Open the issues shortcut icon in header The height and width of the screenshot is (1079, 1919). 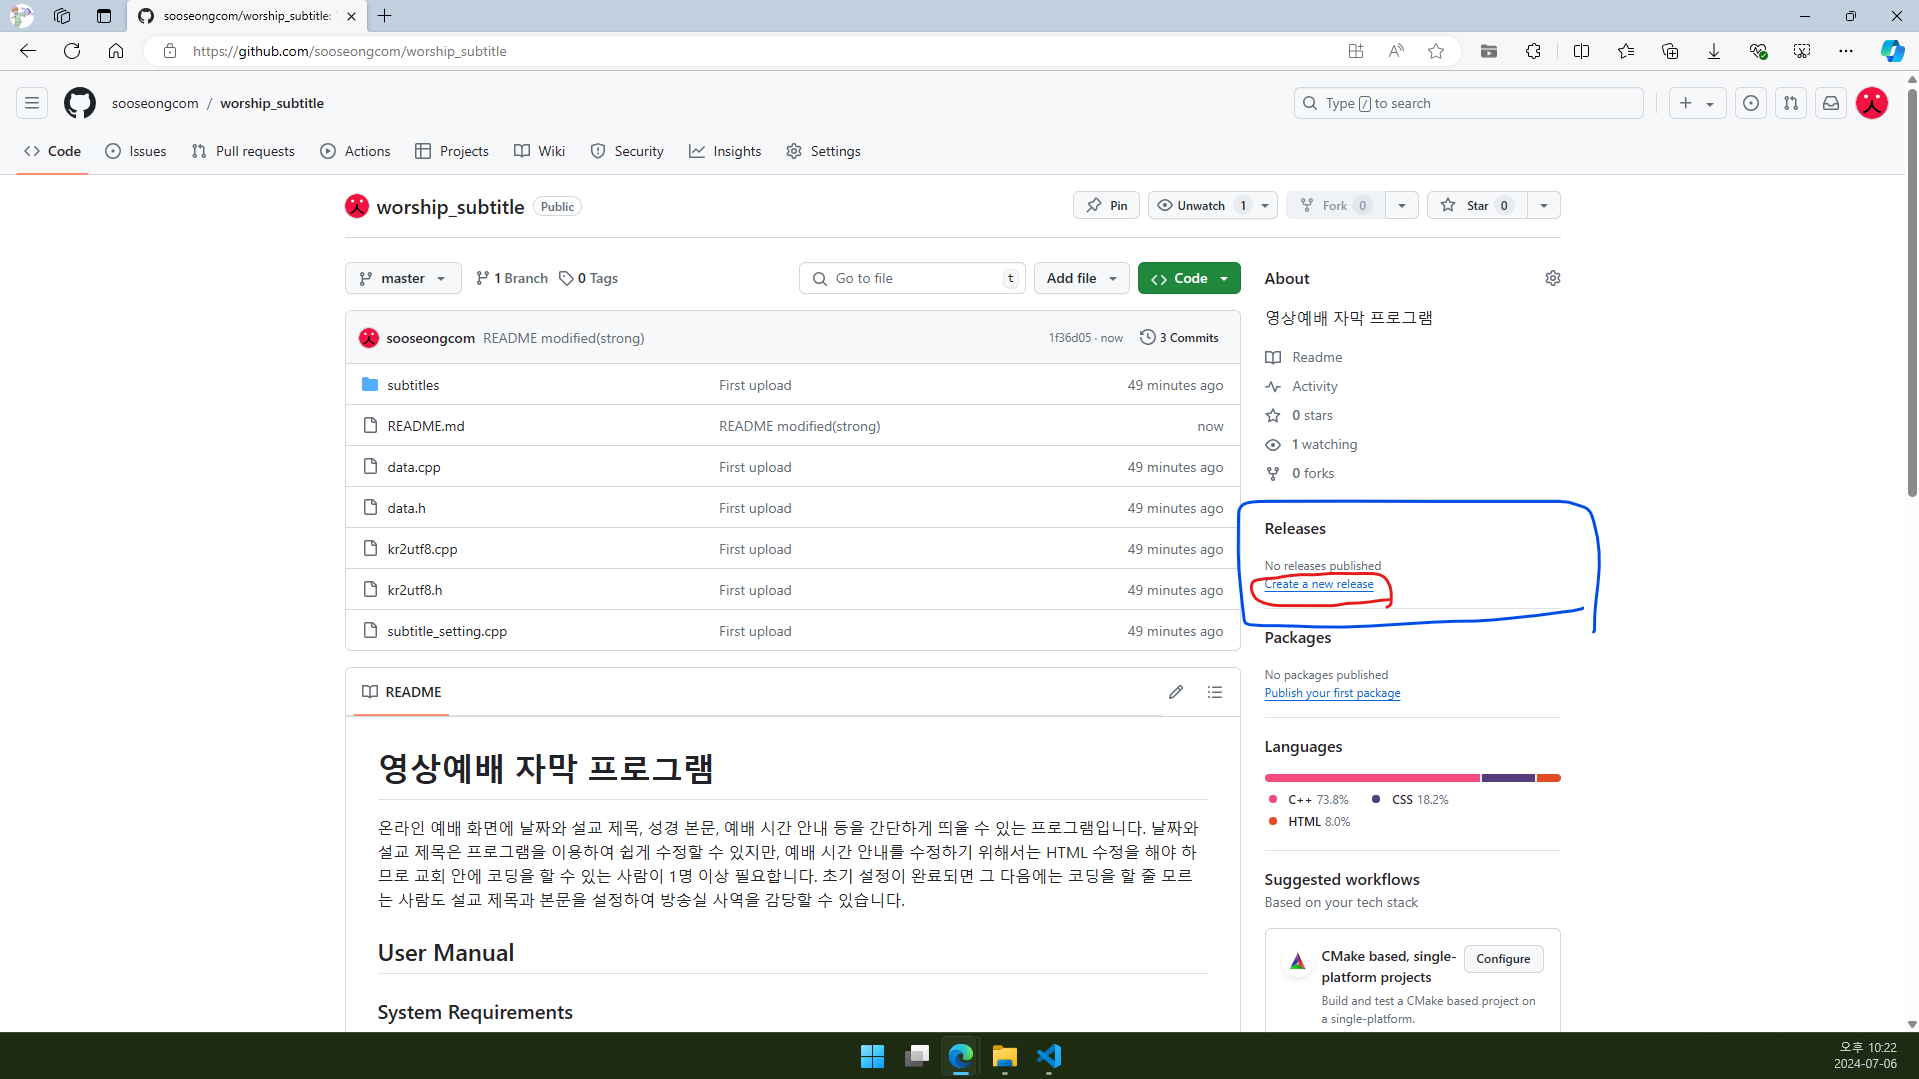[x=1751, y=103]
